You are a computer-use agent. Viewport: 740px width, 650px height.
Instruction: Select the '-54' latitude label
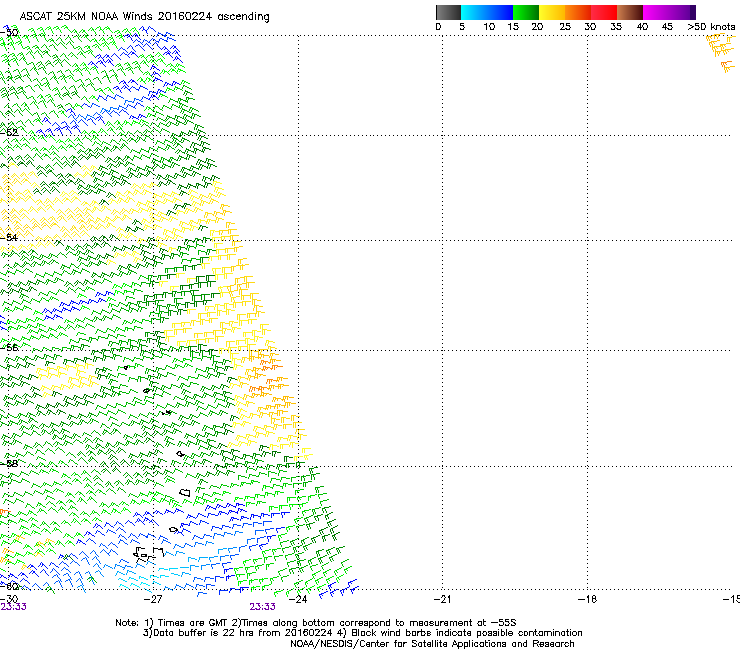point(9,237)
